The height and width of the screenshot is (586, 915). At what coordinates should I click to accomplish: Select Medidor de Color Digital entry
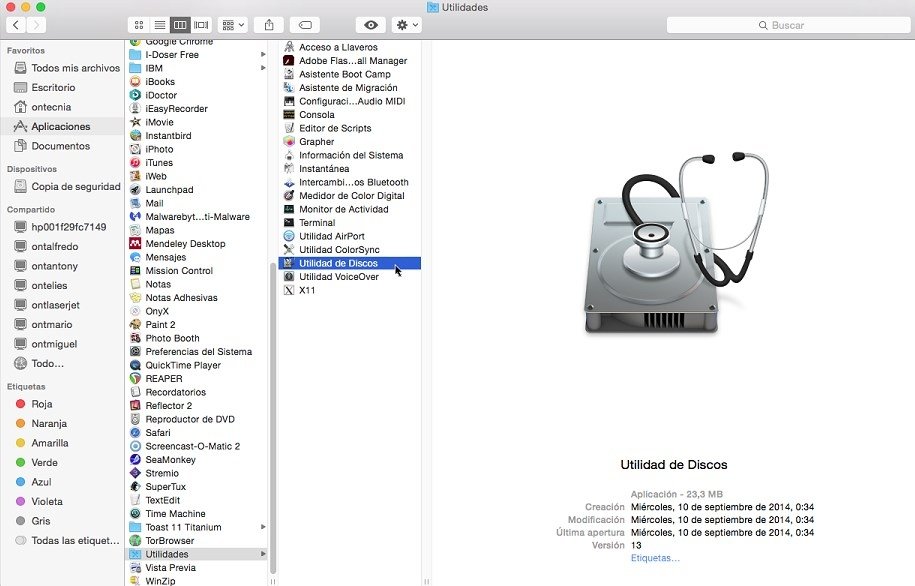352,196
